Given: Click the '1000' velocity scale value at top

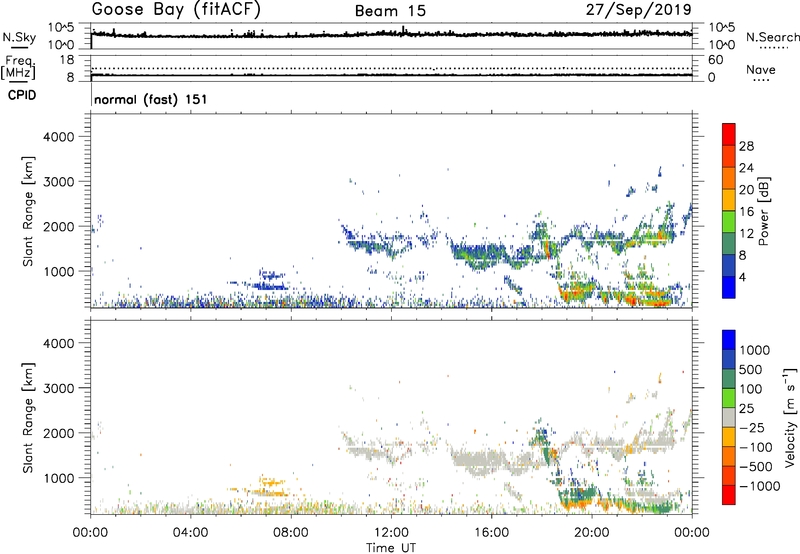Looking at the screenshot, I should click(x=754, y=350).
